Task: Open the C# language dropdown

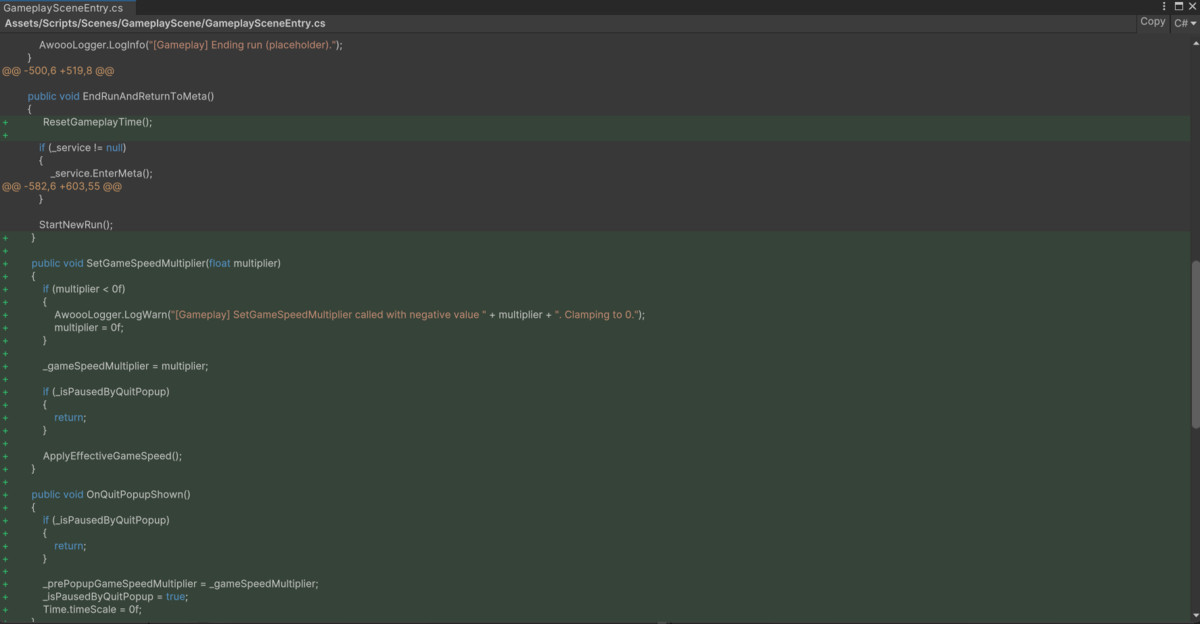Action: coord(1185,22)
